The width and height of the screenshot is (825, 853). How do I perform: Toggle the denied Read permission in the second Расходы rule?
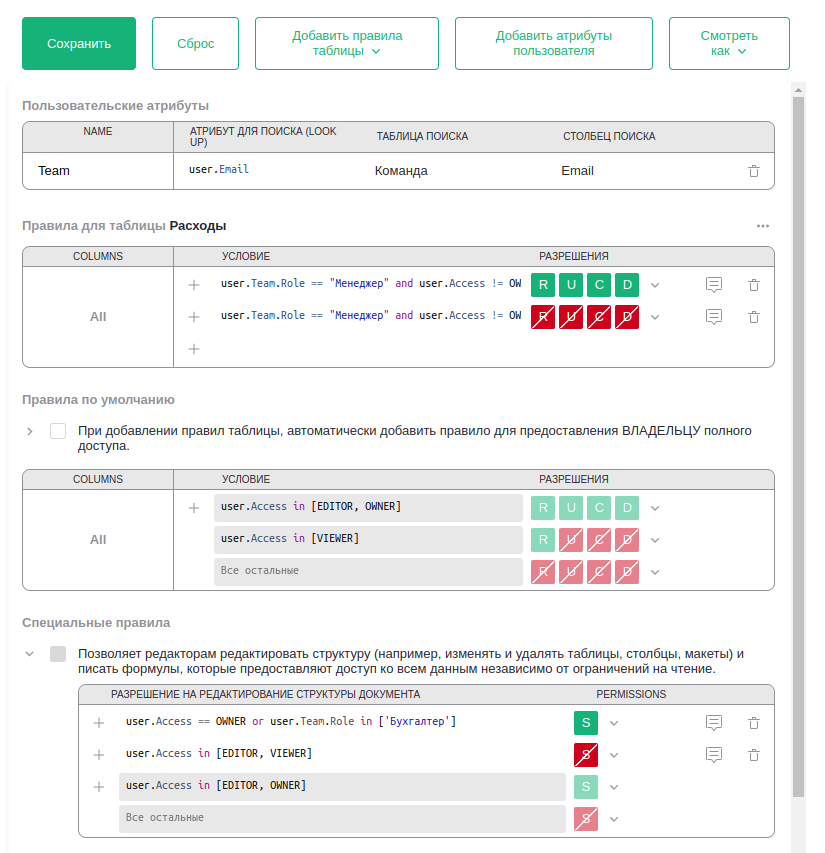coord(543,317)
